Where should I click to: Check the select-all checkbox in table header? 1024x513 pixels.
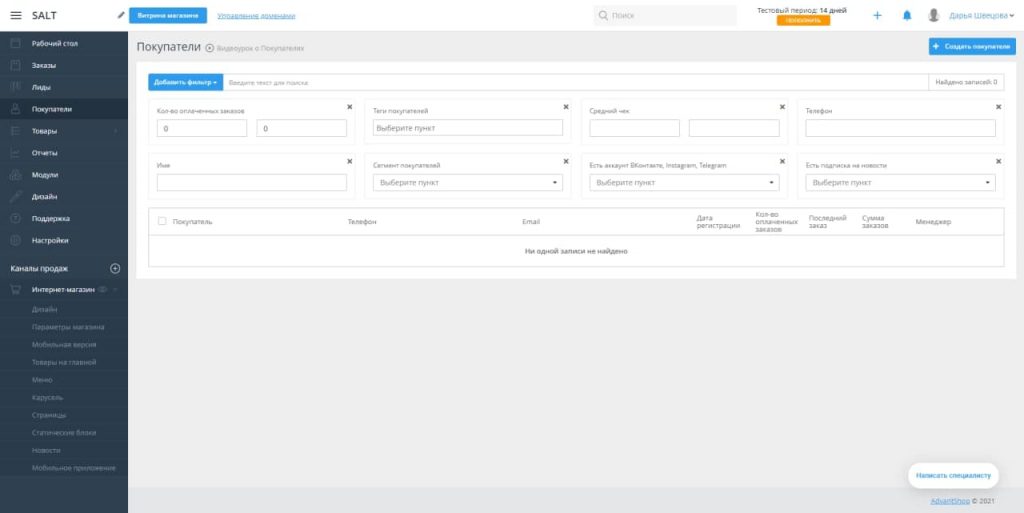click(x=162, y=221)
